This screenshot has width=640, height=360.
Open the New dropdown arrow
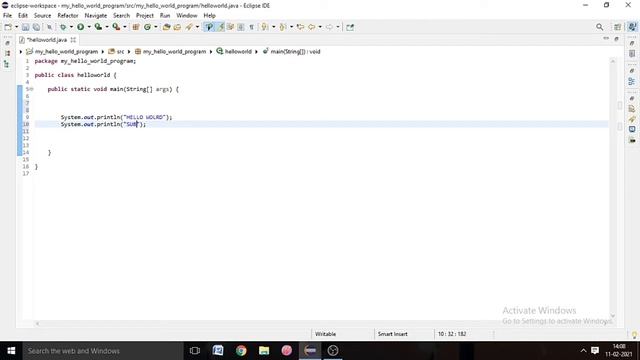[x=16, y=27]
